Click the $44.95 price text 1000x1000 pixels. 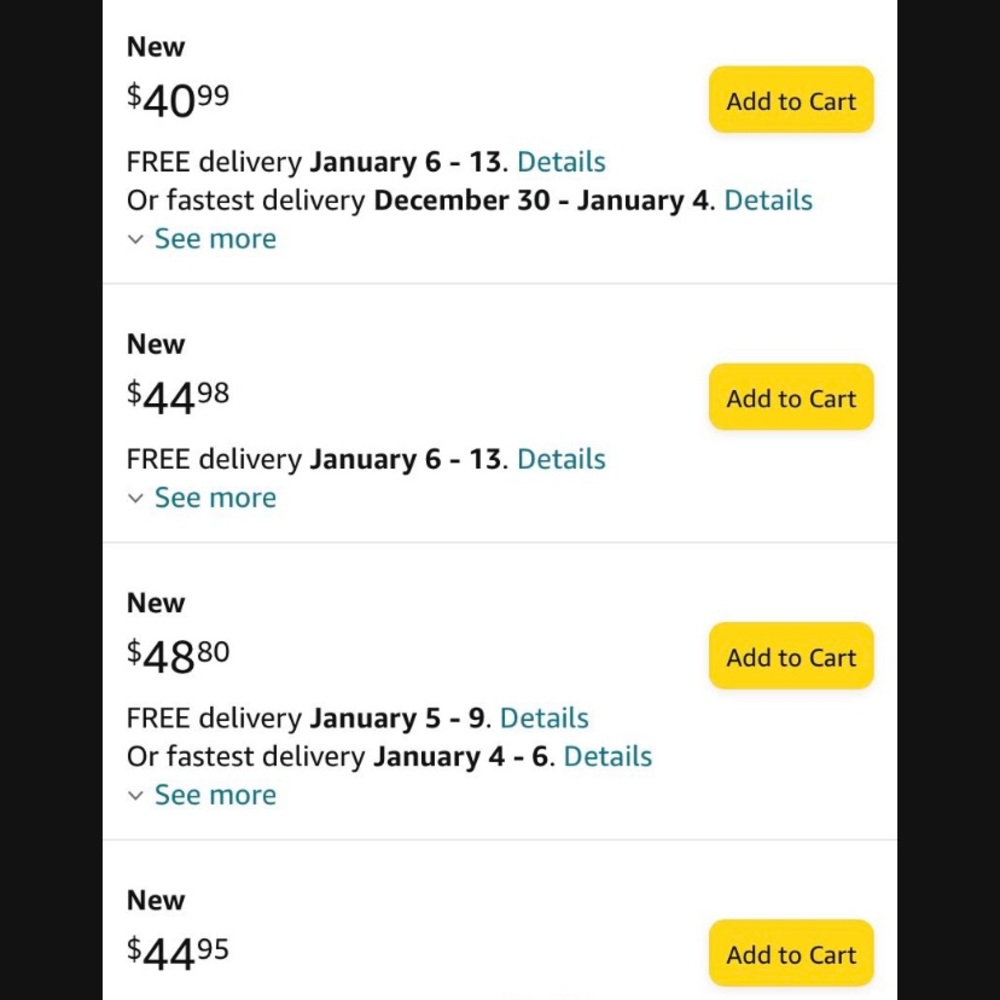pyautogui.click(x=178, y=954)
